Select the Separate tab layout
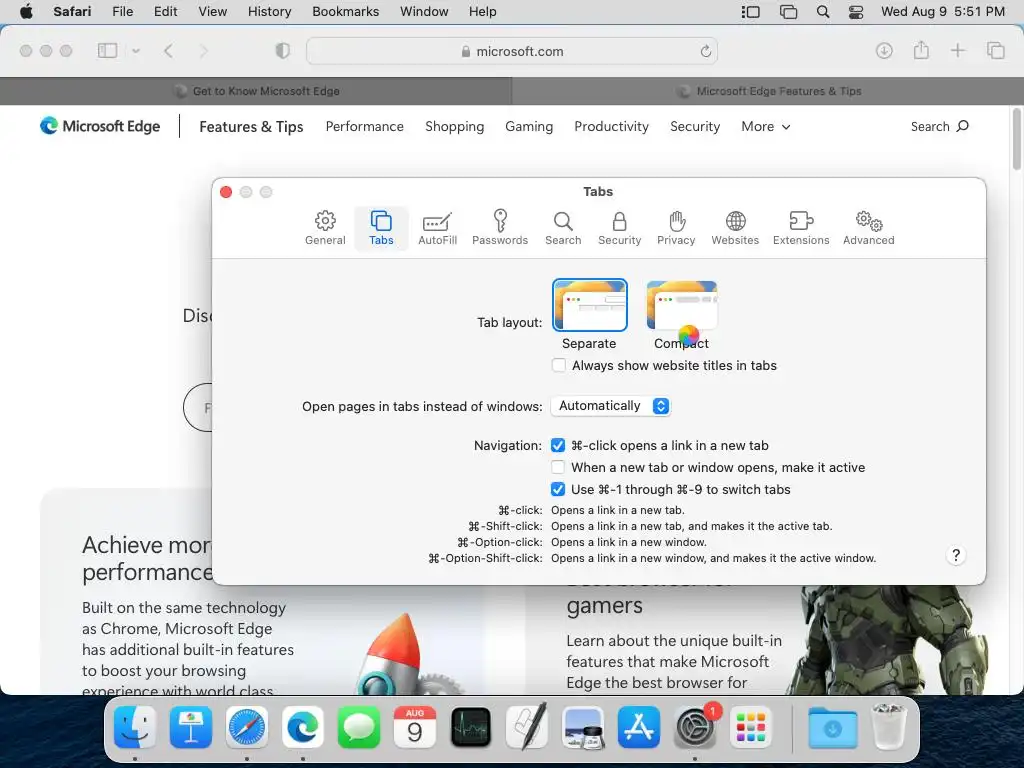 [x=589, y=306]
